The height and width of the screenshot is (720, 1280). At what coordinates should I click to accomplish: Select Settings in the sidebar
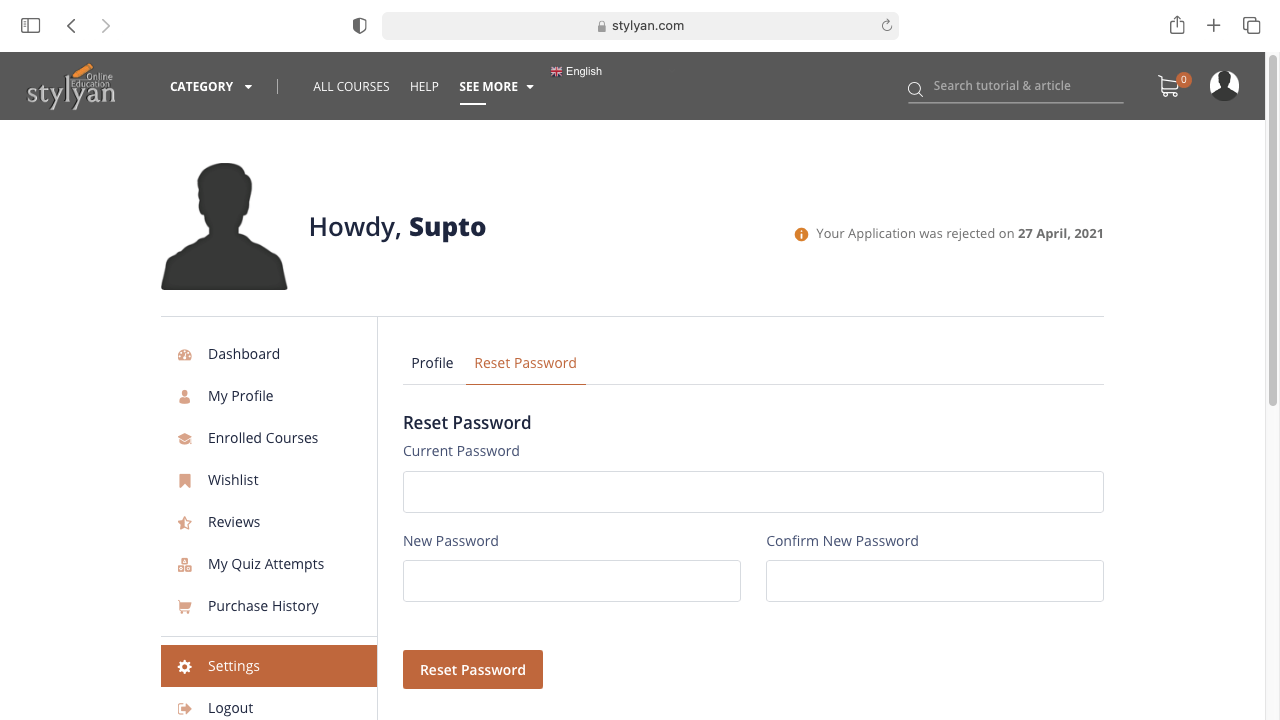click(x=269, y=666)
